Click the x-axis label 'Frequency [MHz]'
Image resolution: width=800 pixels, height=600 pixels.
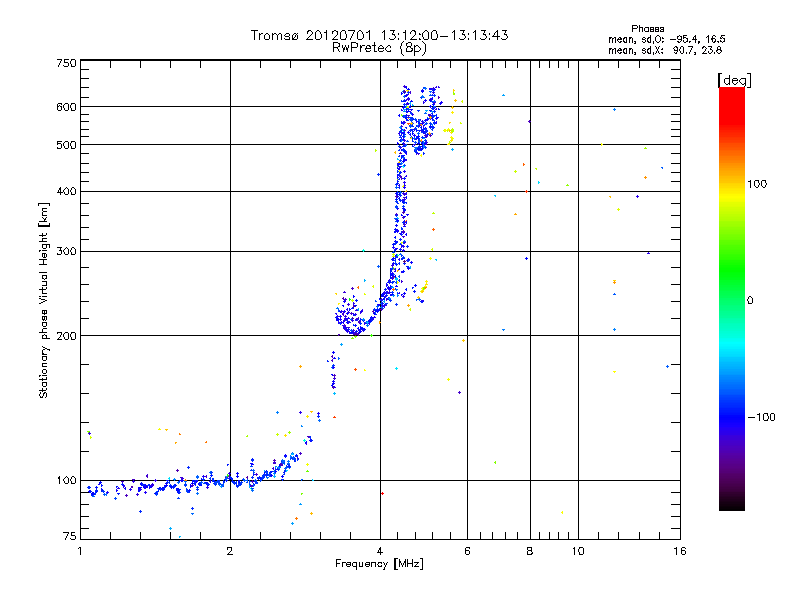[x=379, y=564]
